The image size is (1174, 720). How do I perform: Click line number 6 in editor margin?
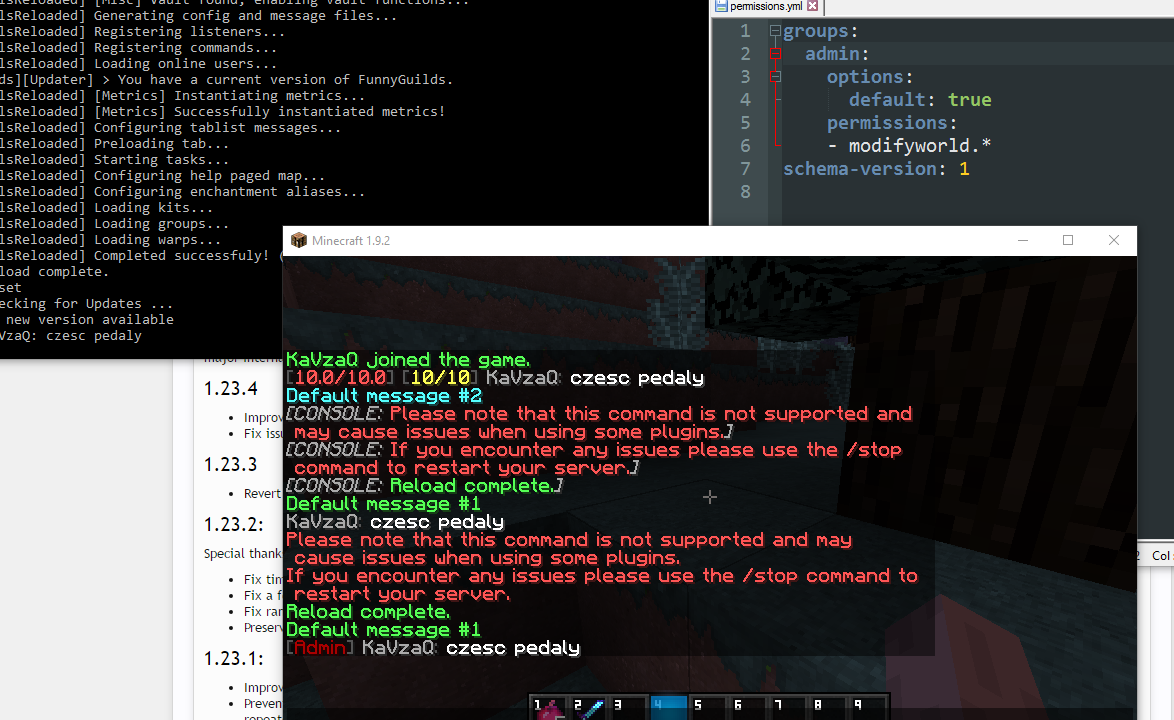click(745, 146)
